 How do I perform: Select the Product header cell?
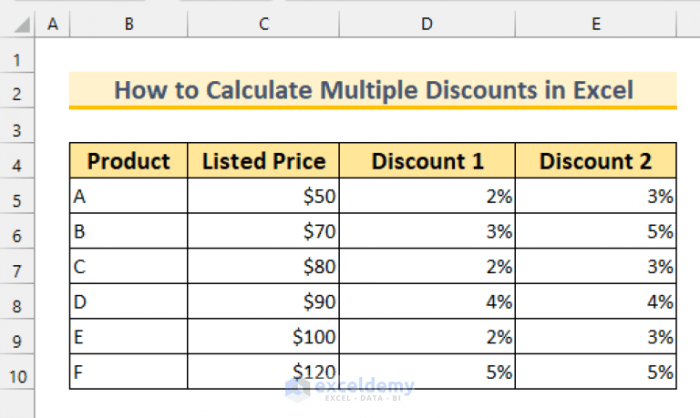point(128,162)
